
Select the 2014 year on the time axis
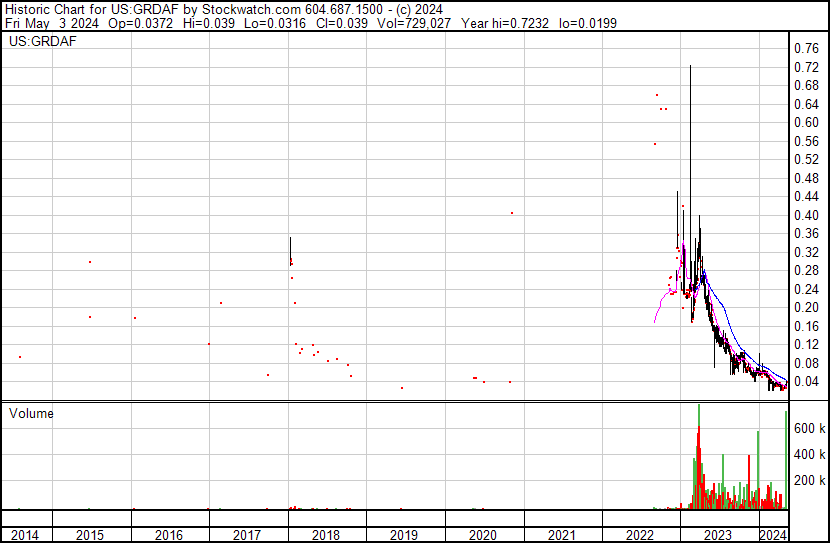pos(23,535)
